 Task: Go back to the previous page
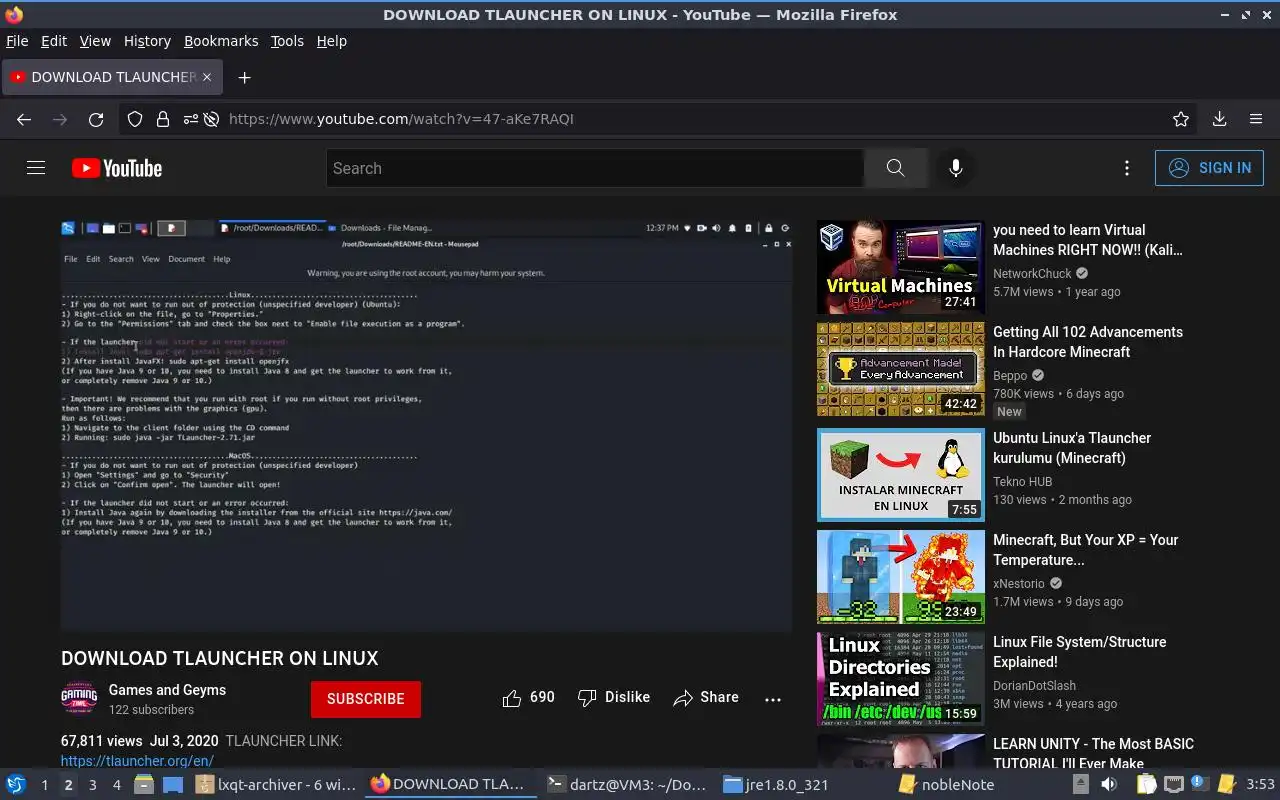click(24, 119)
